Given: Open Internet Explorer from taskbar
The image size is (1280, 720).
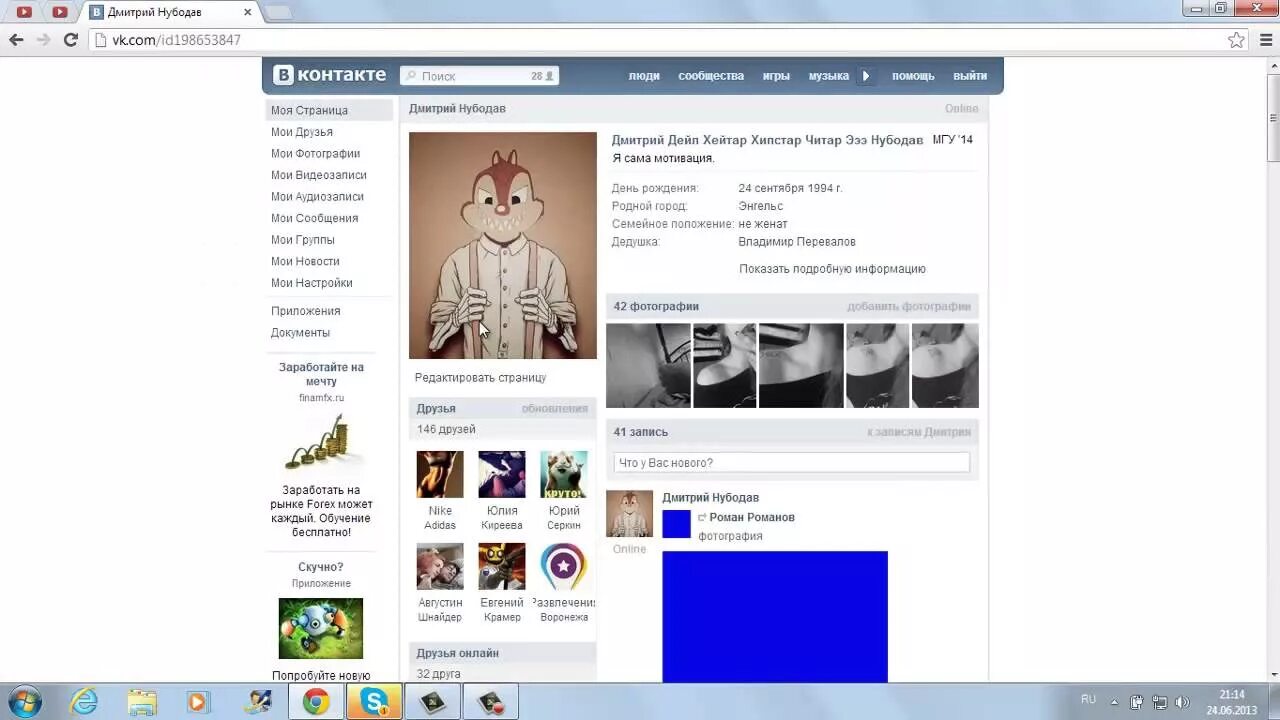Looking at the screenshot, I should (84, 702).
